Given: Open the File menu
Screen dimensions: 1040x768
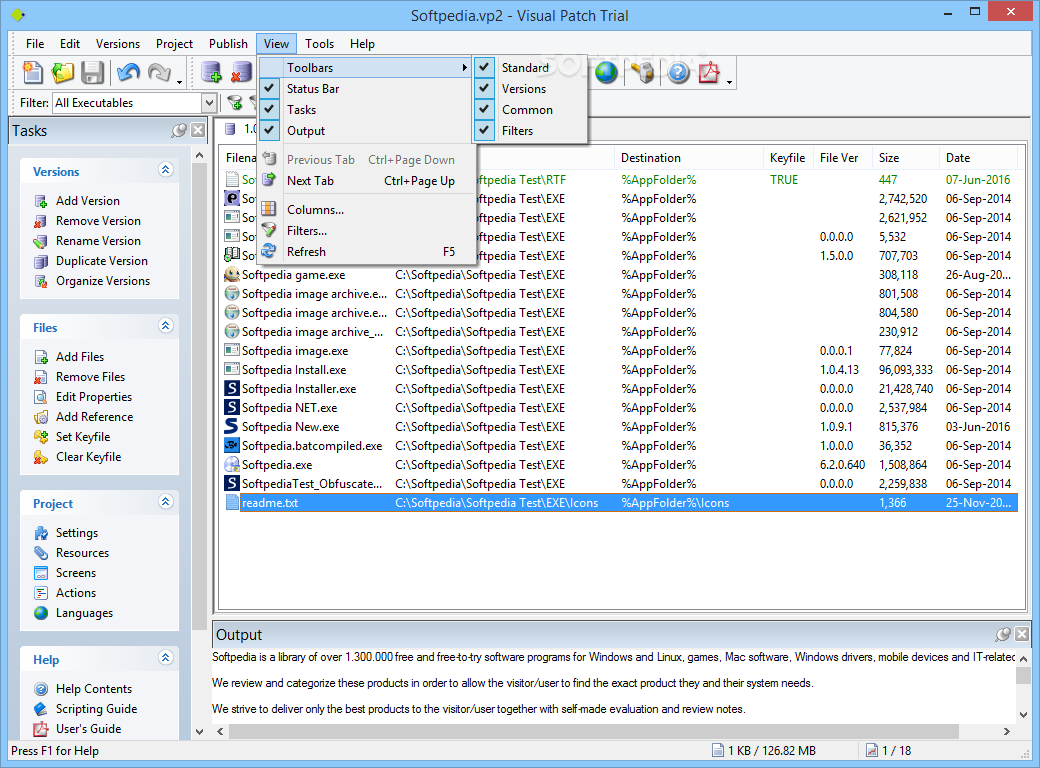Looking at the screenshot, I should pos(35,44).
